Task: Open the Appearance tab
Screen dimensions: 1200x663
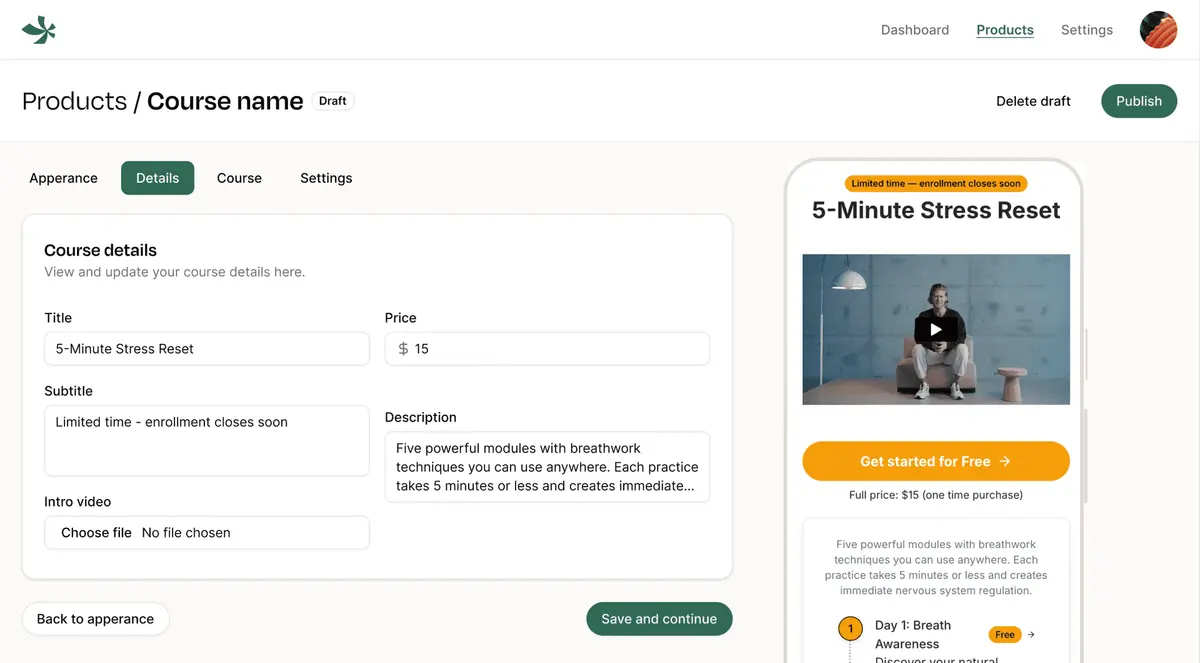Action: point(63,177)
